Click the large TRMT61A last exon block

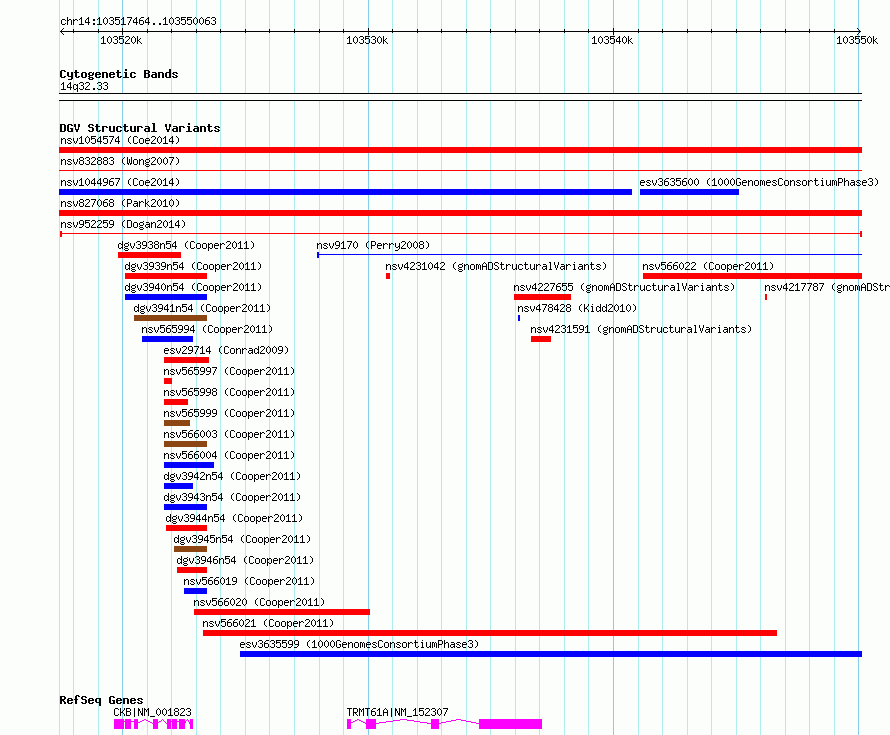pos(510,724)
